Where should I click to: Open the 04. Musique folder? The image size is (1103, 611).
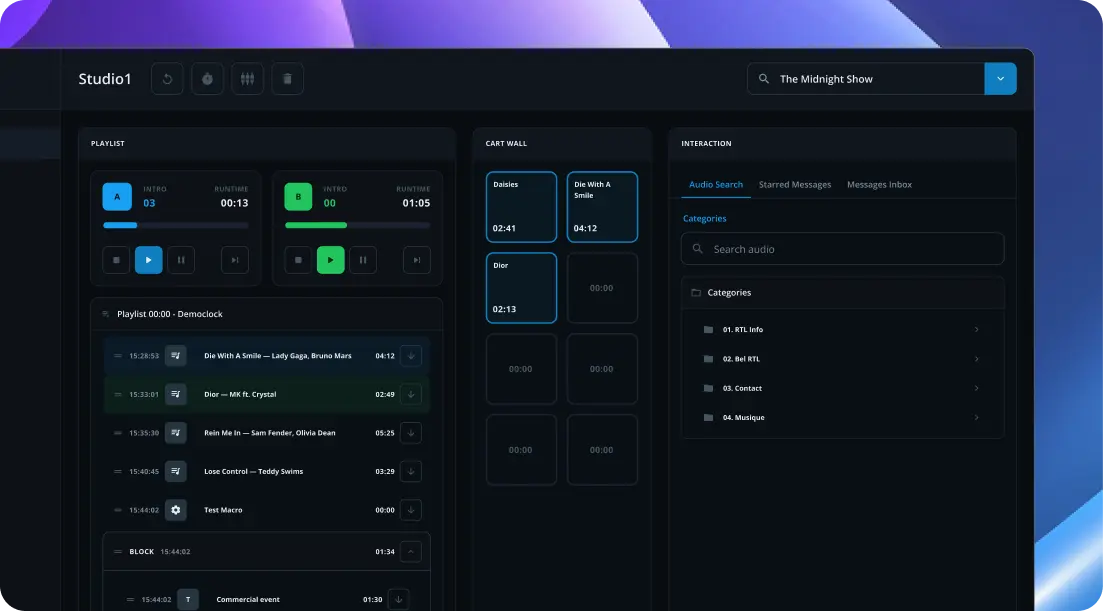(843, 418)
